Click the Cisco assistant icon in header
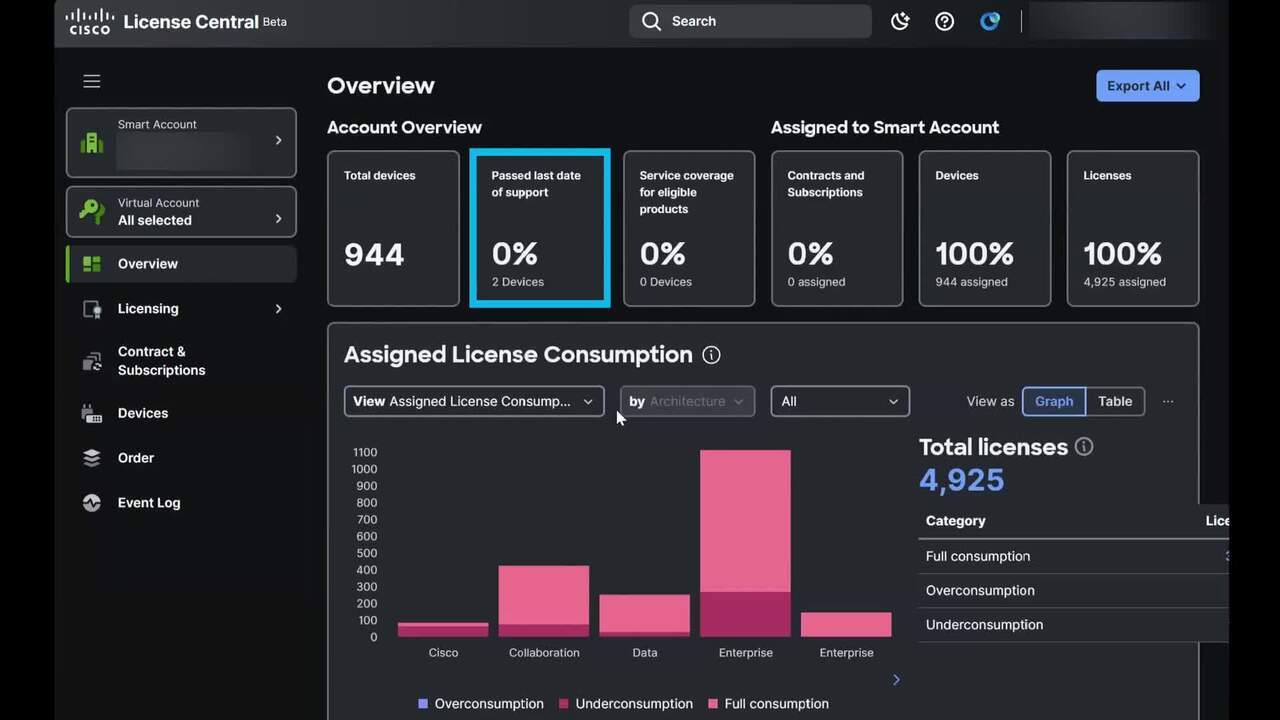Screen dimensions: 1280x720 point(990,21)
